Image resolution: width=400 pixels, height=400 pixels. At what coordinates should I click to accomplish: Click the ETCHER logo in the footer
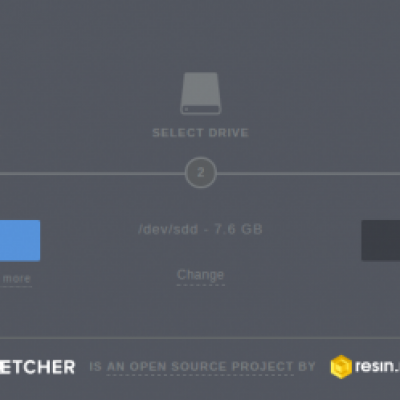point(37,367)
